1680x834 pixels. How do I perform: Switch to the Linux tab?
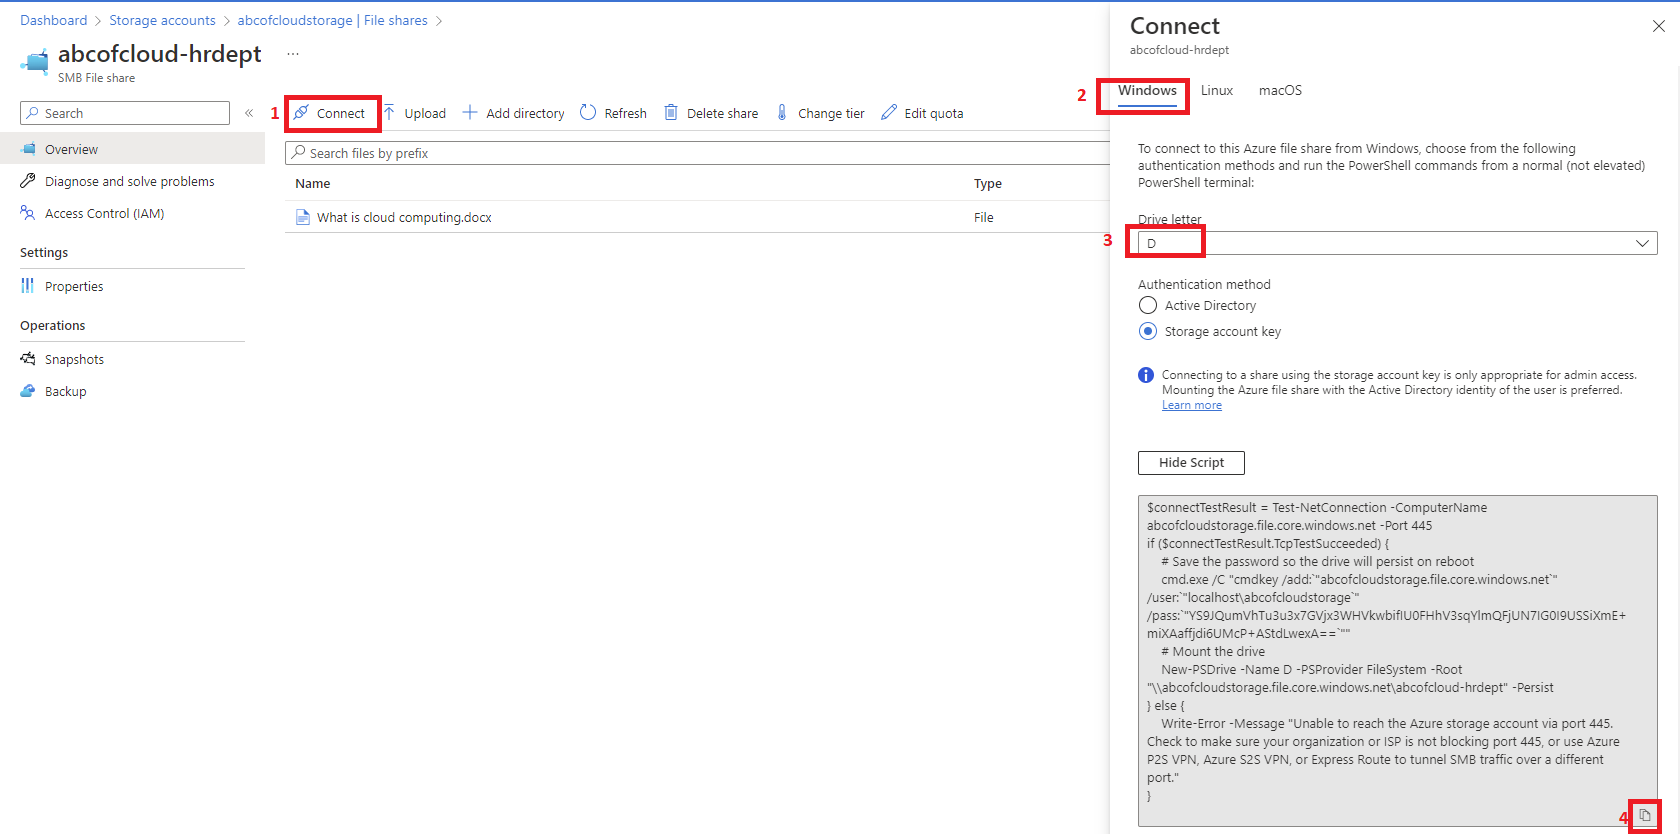pos(1216,90)
